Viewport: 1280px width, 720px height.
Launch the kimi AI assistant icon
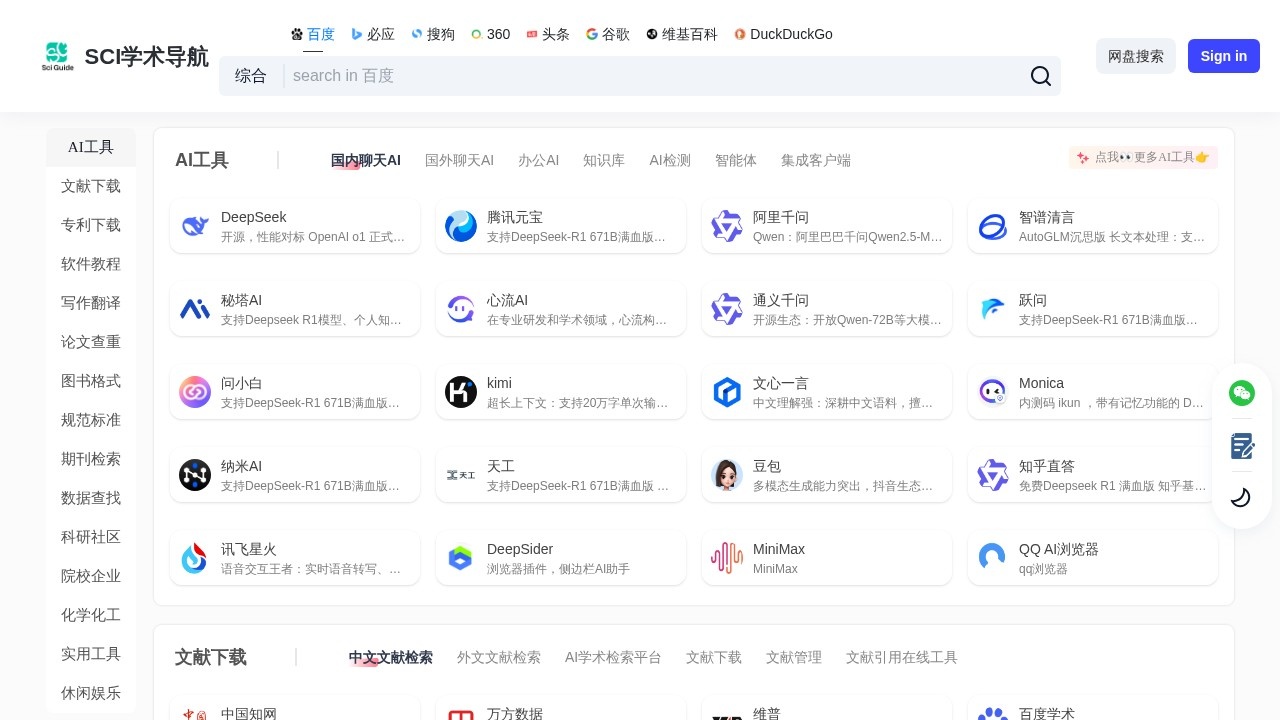click(461, 392)
